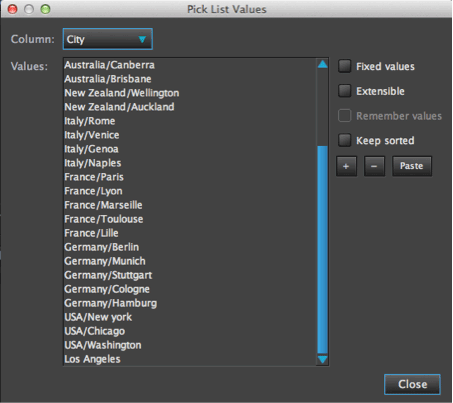
Task: Select France/Paris row
Action: pos(190,177)
